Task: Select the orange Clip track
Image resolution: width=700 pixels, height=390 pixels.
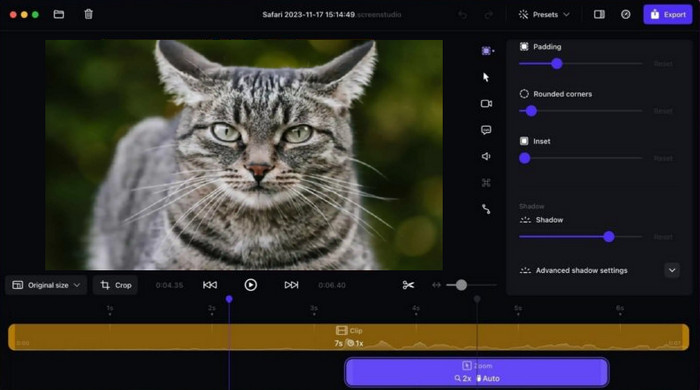Action: tap(349, 337)
